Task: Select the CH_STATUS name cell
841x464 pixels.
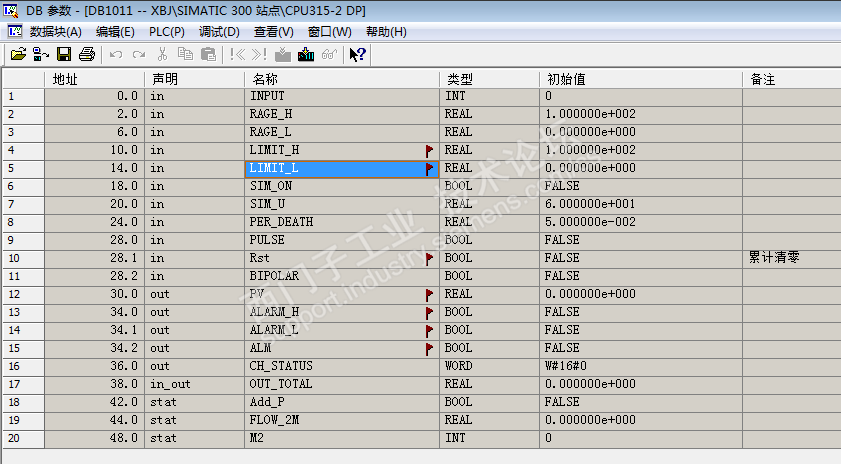Action: pyautogui.click(x=342, y=366)
